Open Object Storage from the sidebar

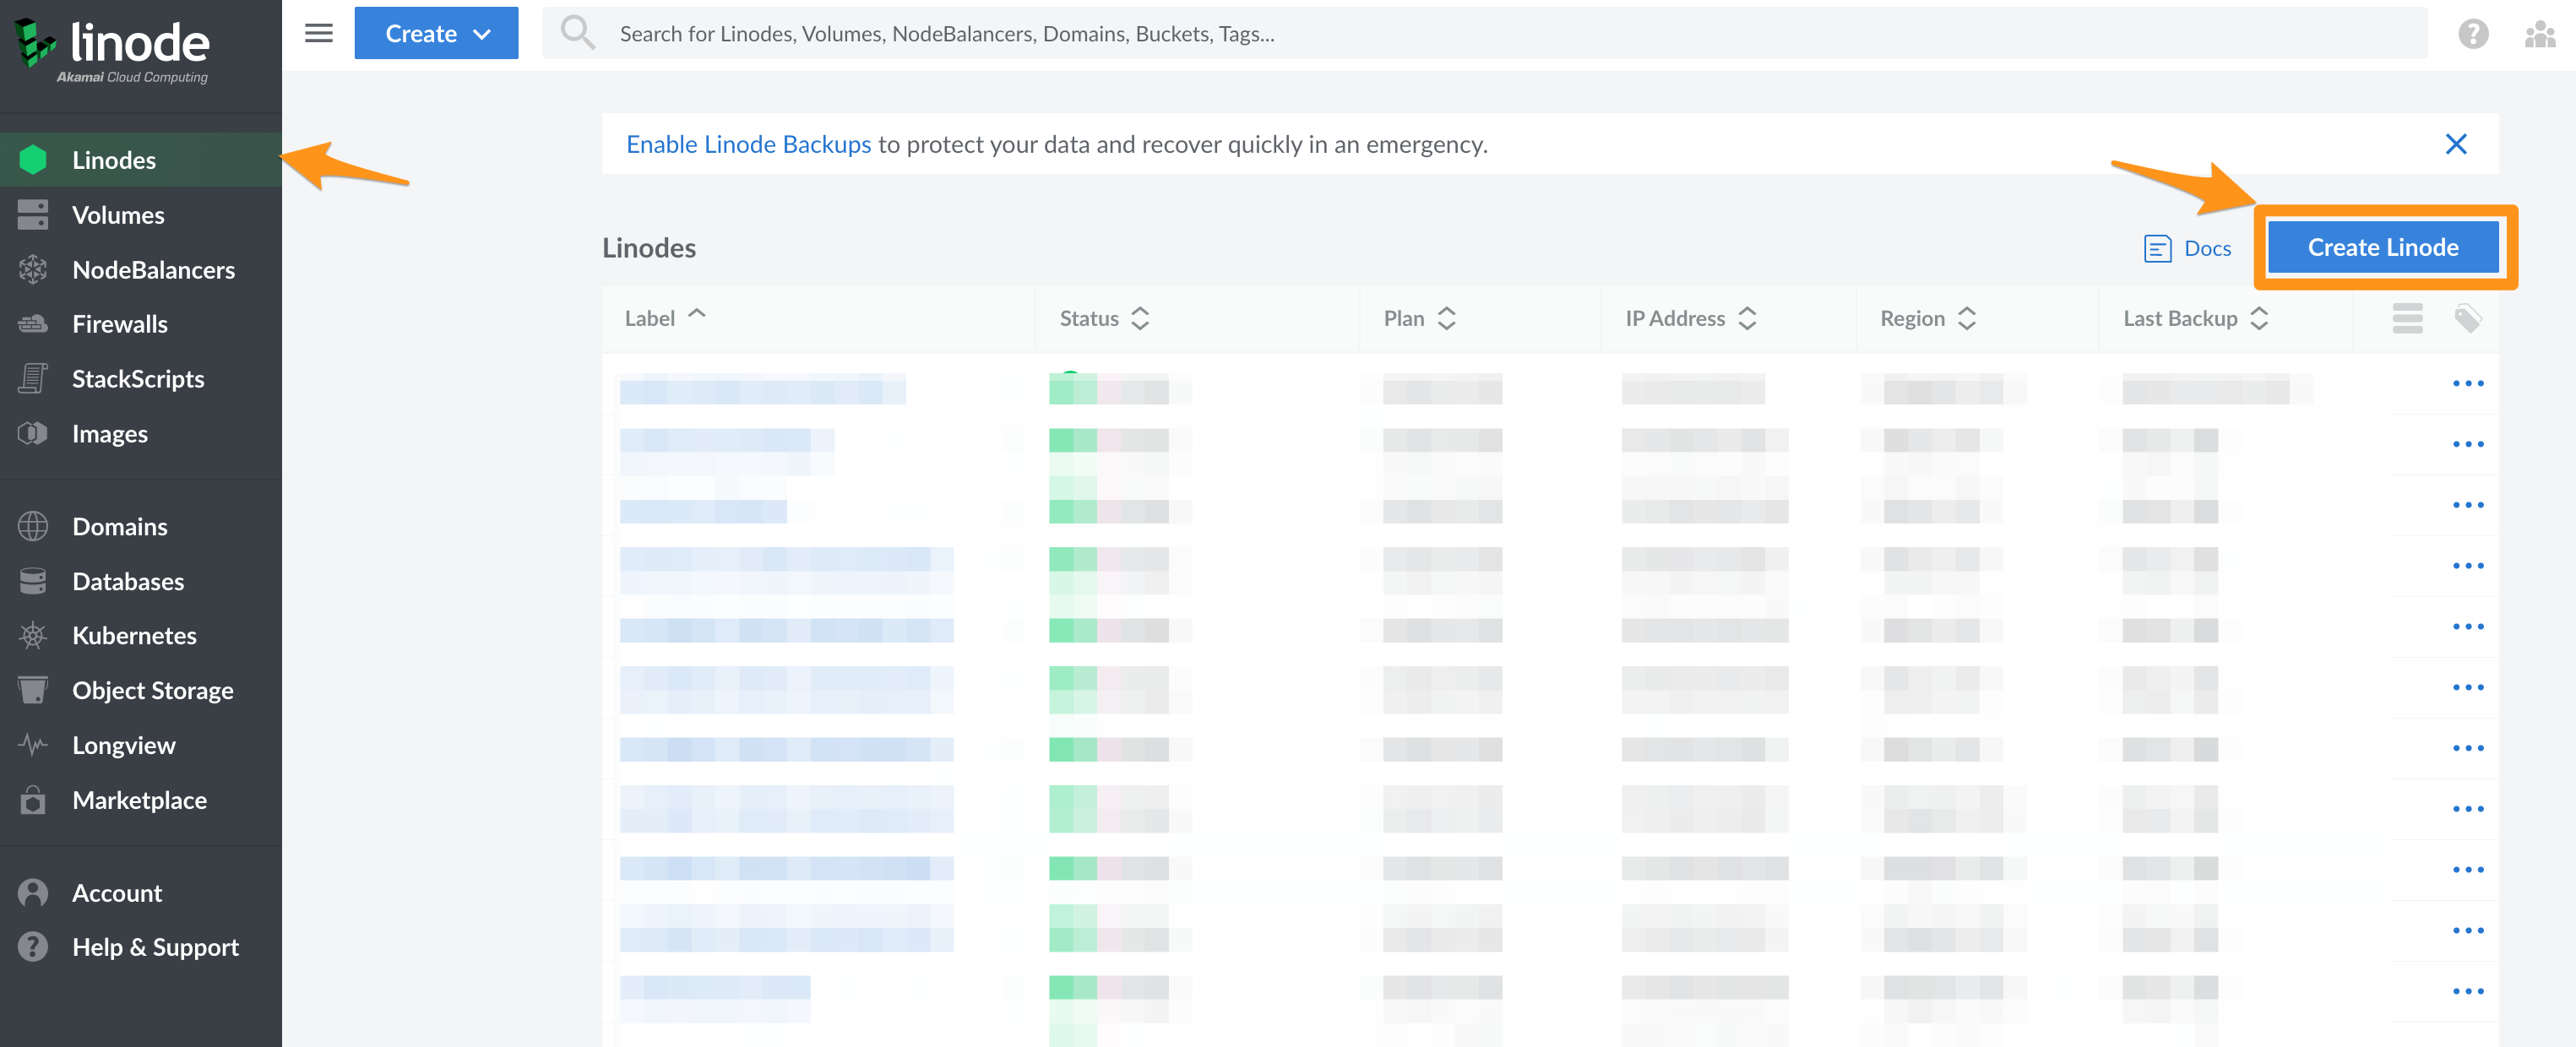click(x=152, y=690)
